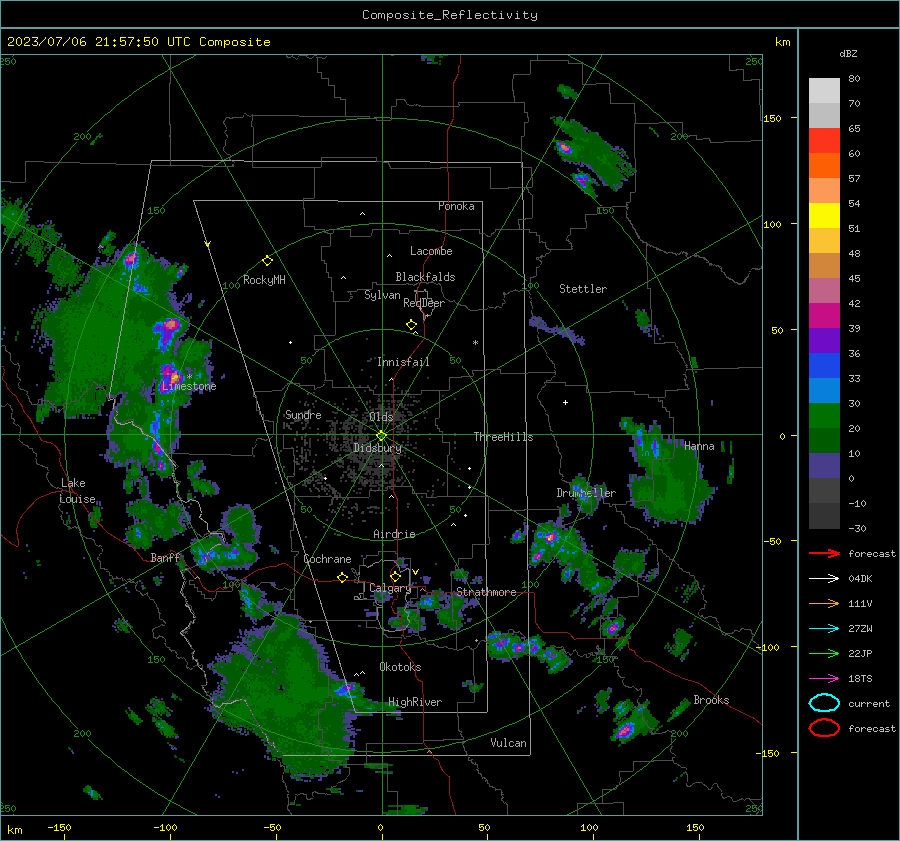The image size is (900, 841).
Task: Click the Banff label
Action: 165,557
